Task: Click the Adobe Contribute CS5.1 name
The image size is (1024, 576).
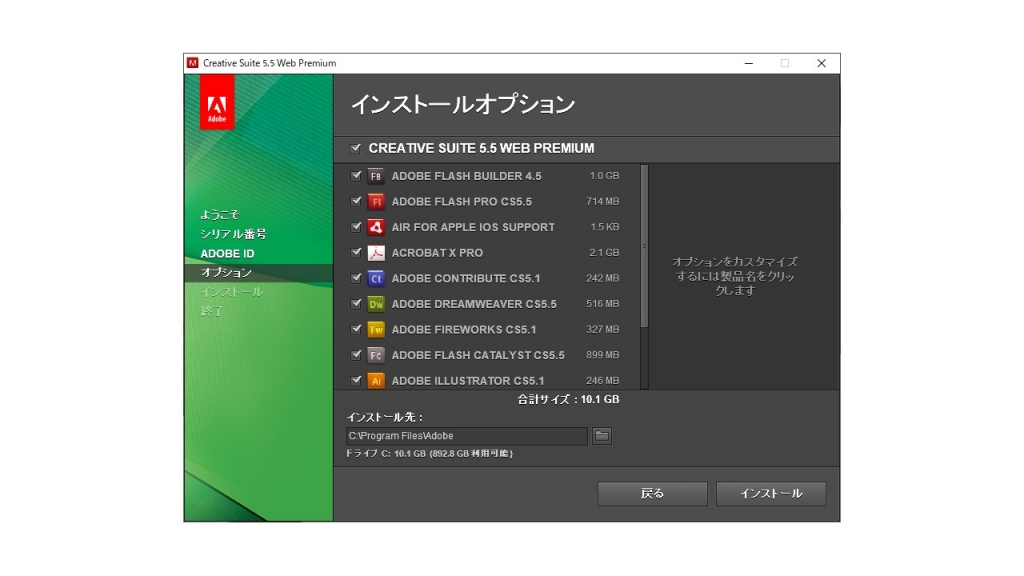Action: (x=466, y=278)
